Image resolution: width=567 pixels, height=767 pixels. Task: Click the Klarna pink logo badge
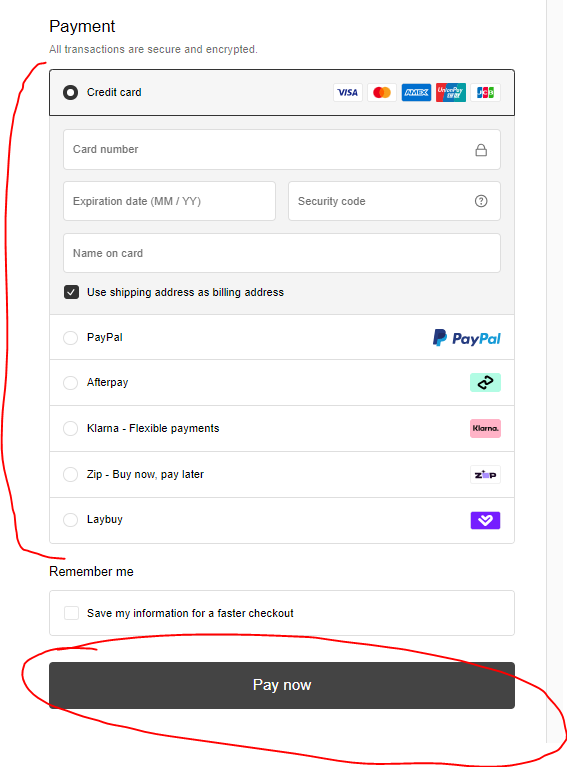pos(485,429)
